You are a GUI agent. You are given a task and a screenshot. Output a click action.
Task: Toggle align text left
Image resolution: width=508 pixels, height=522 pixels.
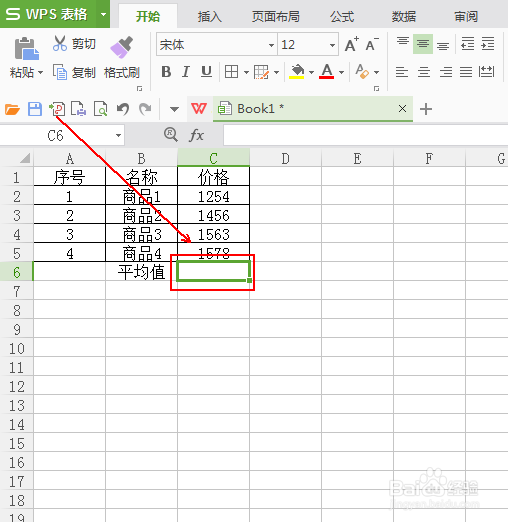(x=402, y=72)
